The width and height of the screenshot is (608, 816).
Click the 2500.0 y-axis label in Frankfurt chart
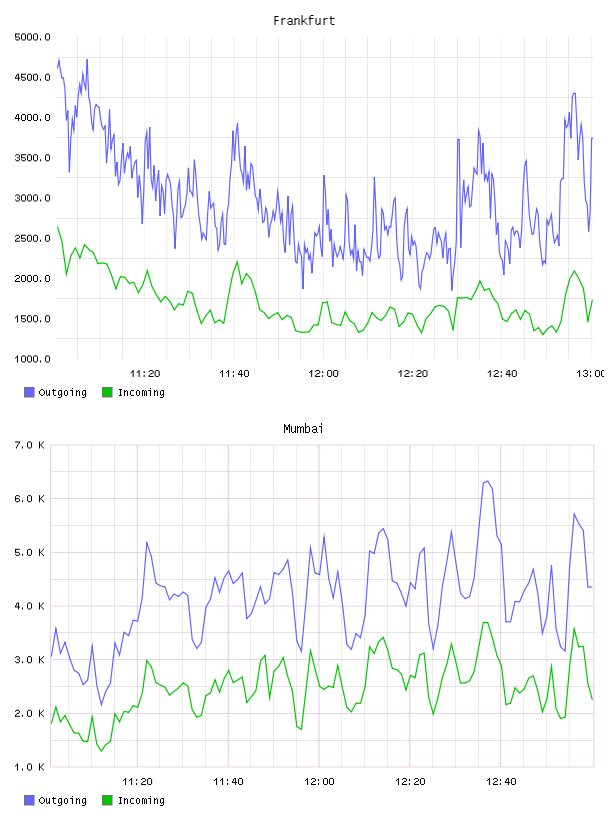pos(32,238)
